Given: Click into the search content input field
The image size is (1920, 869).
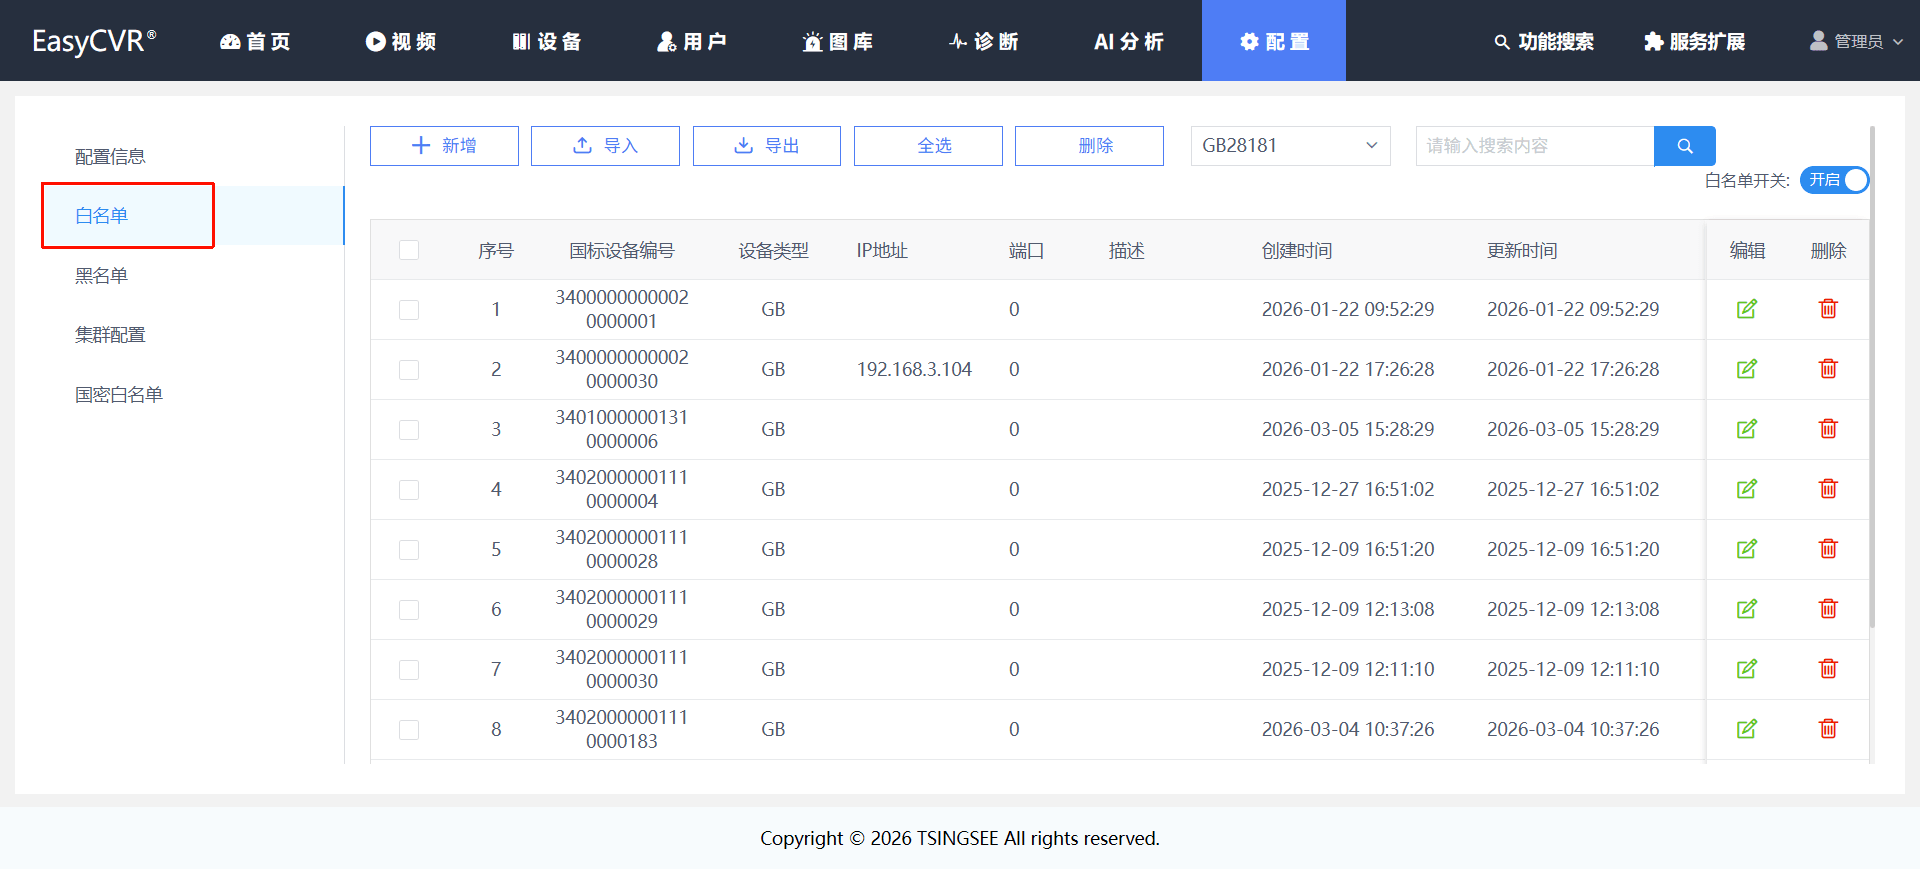Looking at the screenshot, I should (x=1535, y=146).
